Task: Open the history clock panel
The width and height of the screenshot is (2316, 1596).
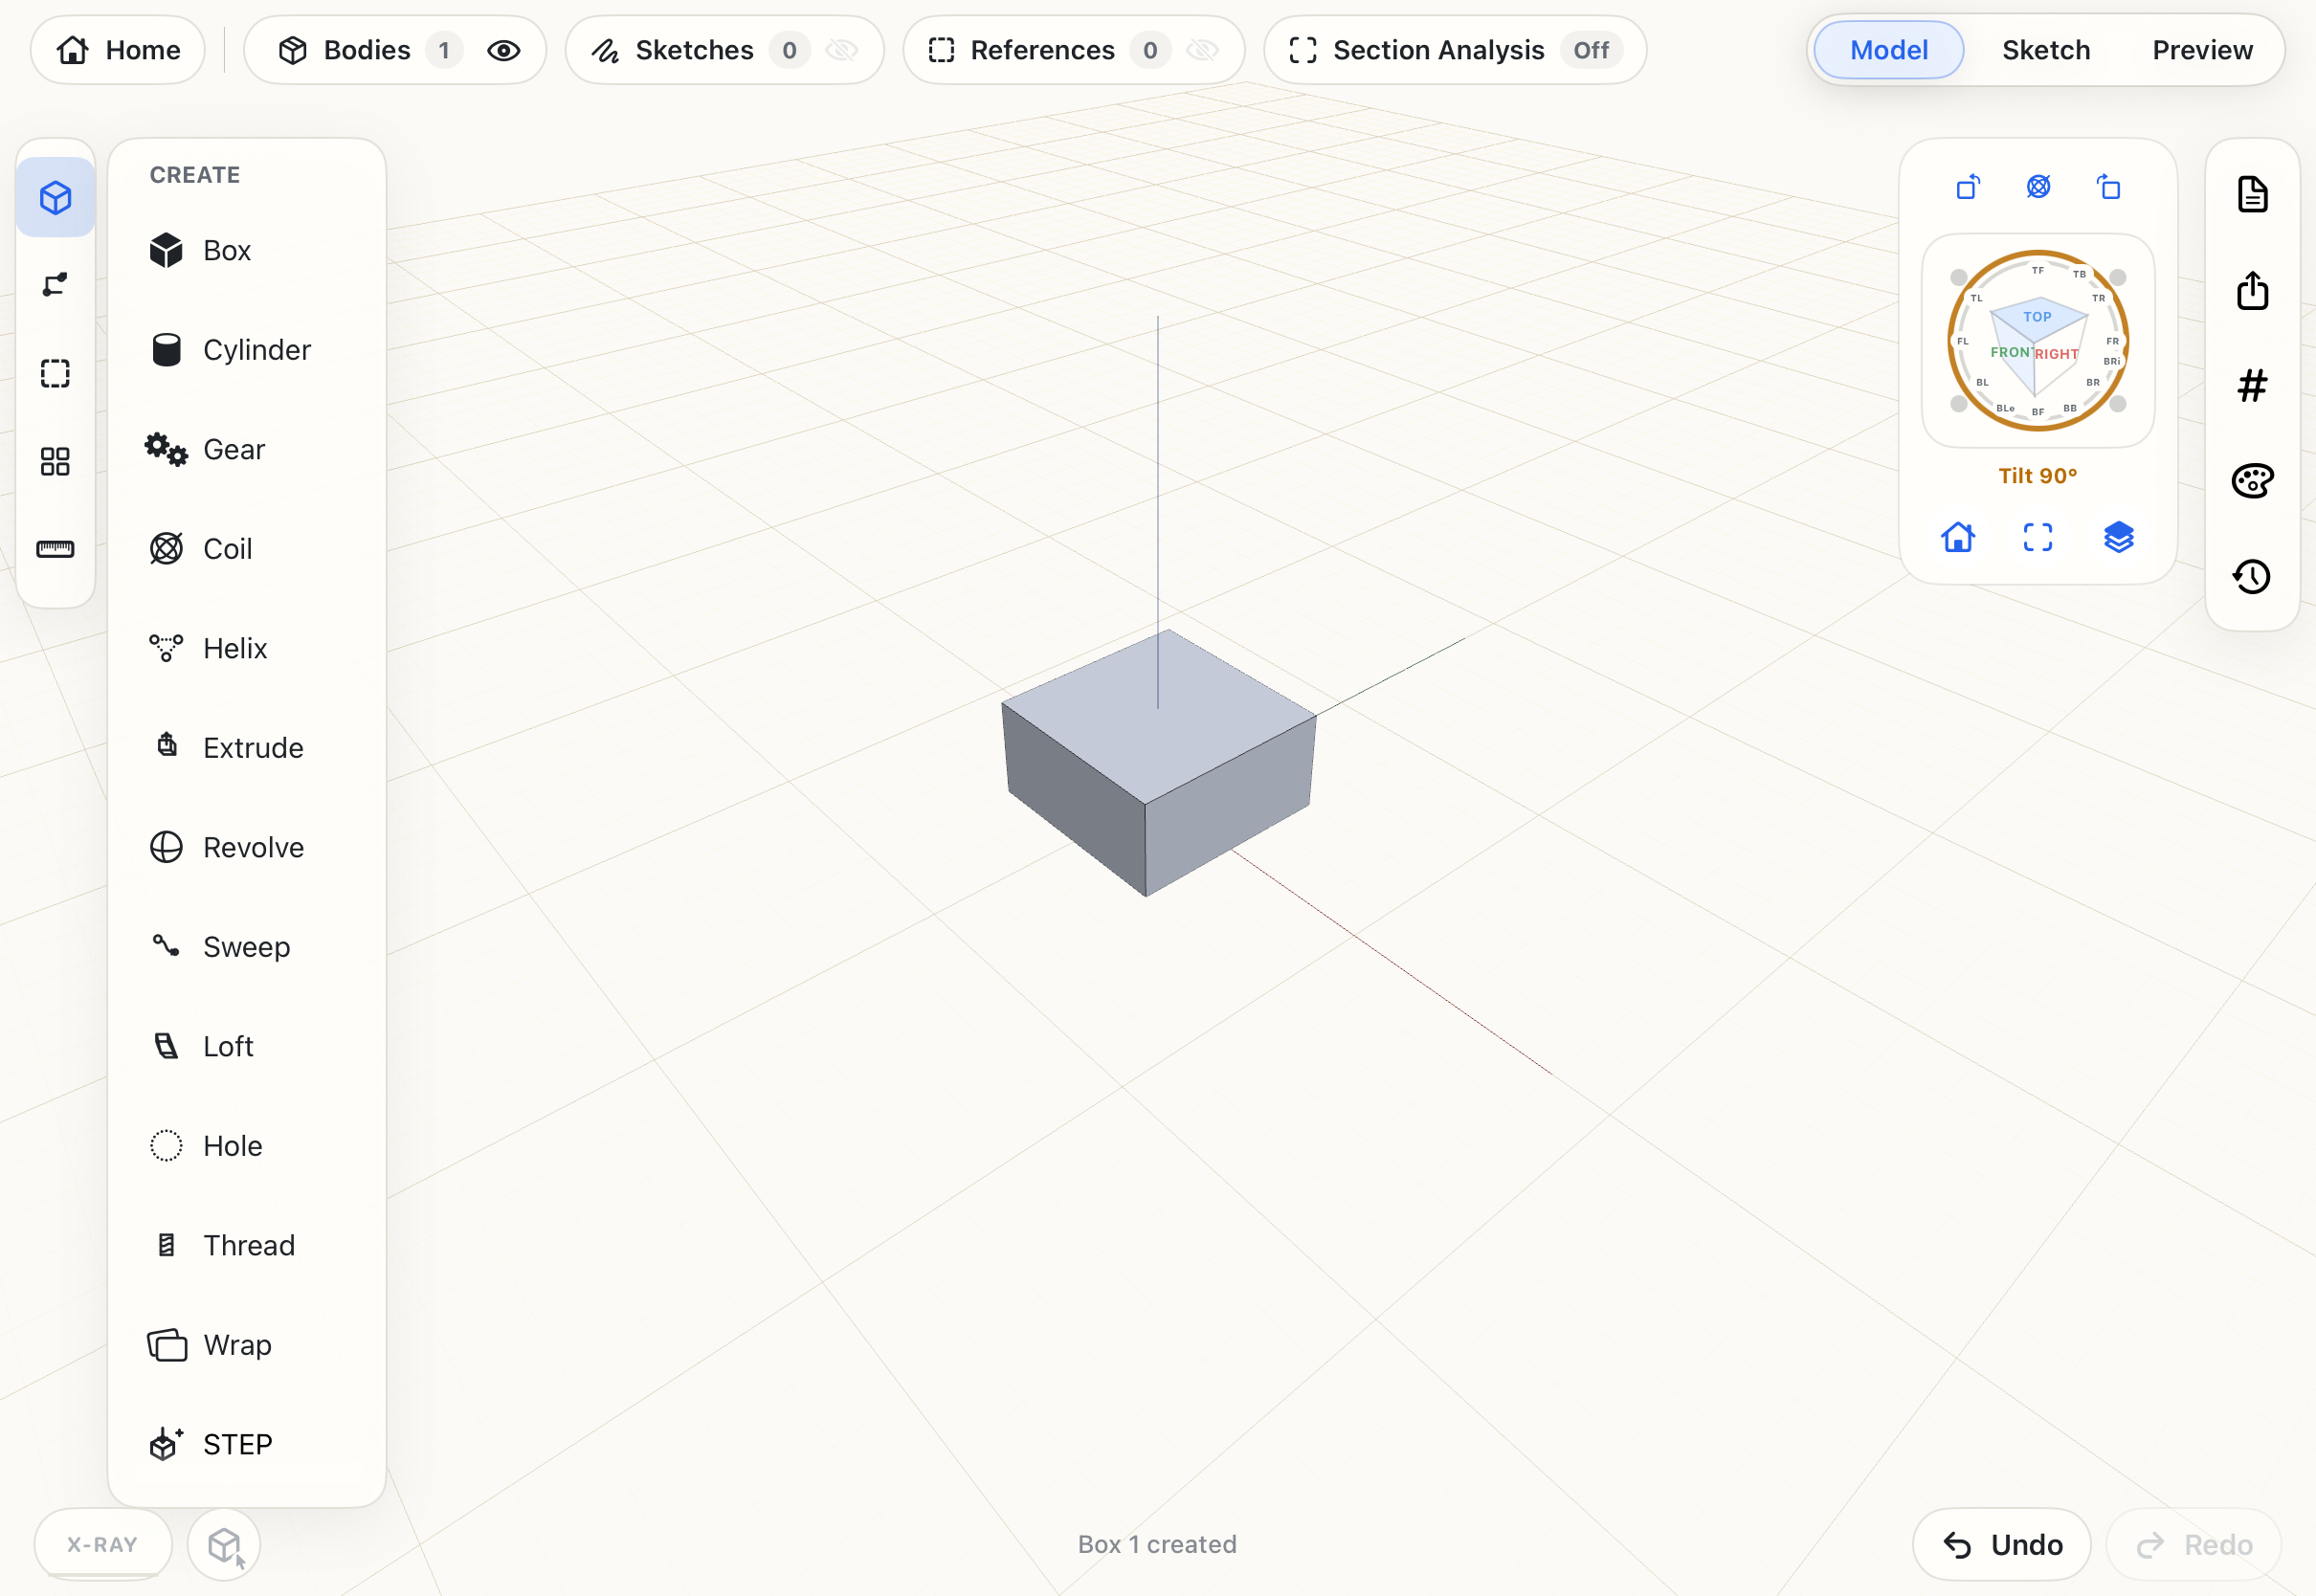Action: tap(2252, 576)
